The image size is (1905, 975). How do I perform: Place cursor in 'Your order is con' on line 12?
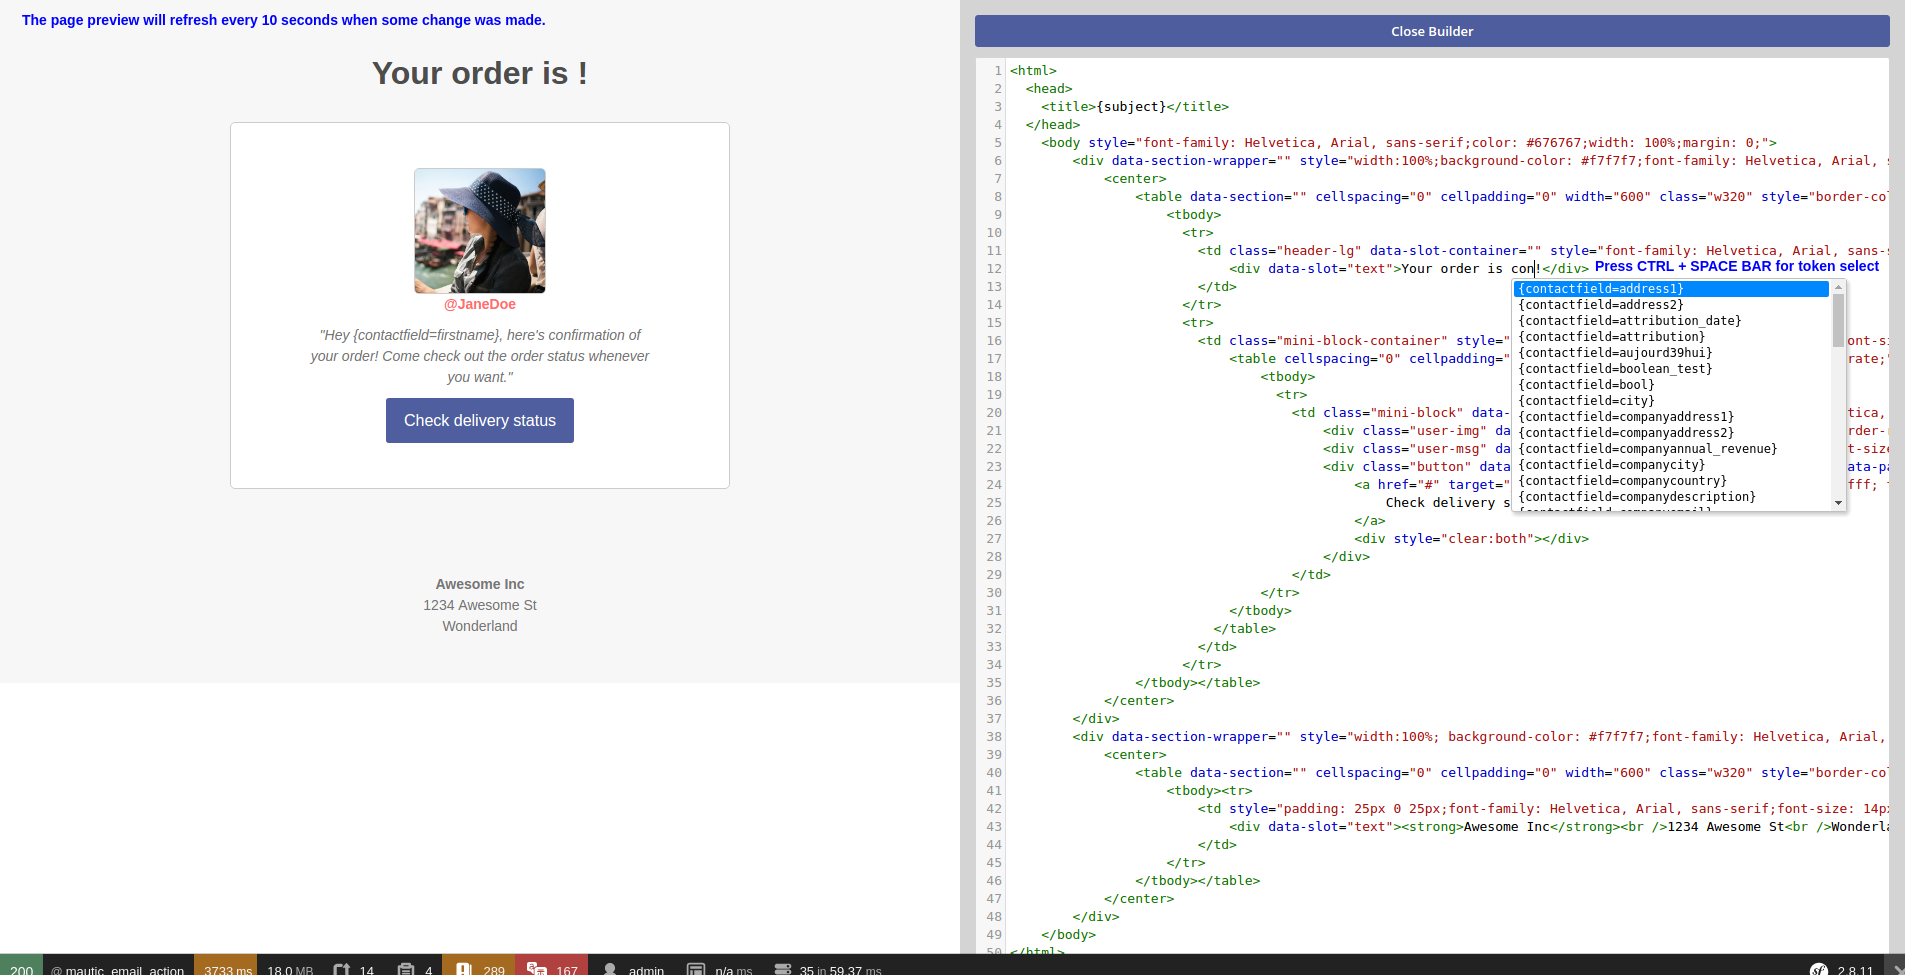[1468, 269]
